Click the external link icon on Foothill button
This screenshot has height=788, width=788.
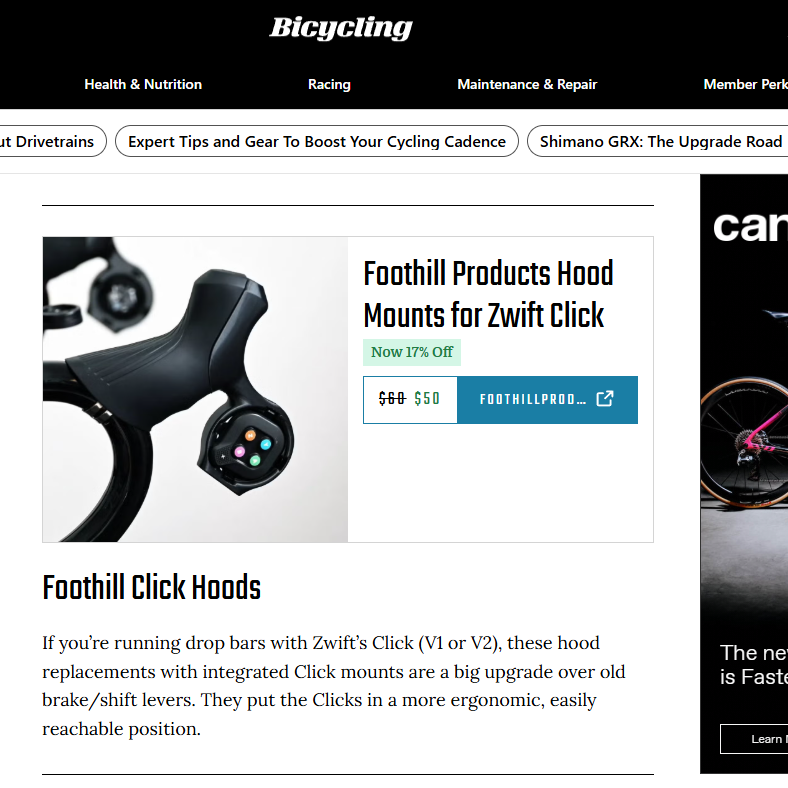[x=605, y=399]
